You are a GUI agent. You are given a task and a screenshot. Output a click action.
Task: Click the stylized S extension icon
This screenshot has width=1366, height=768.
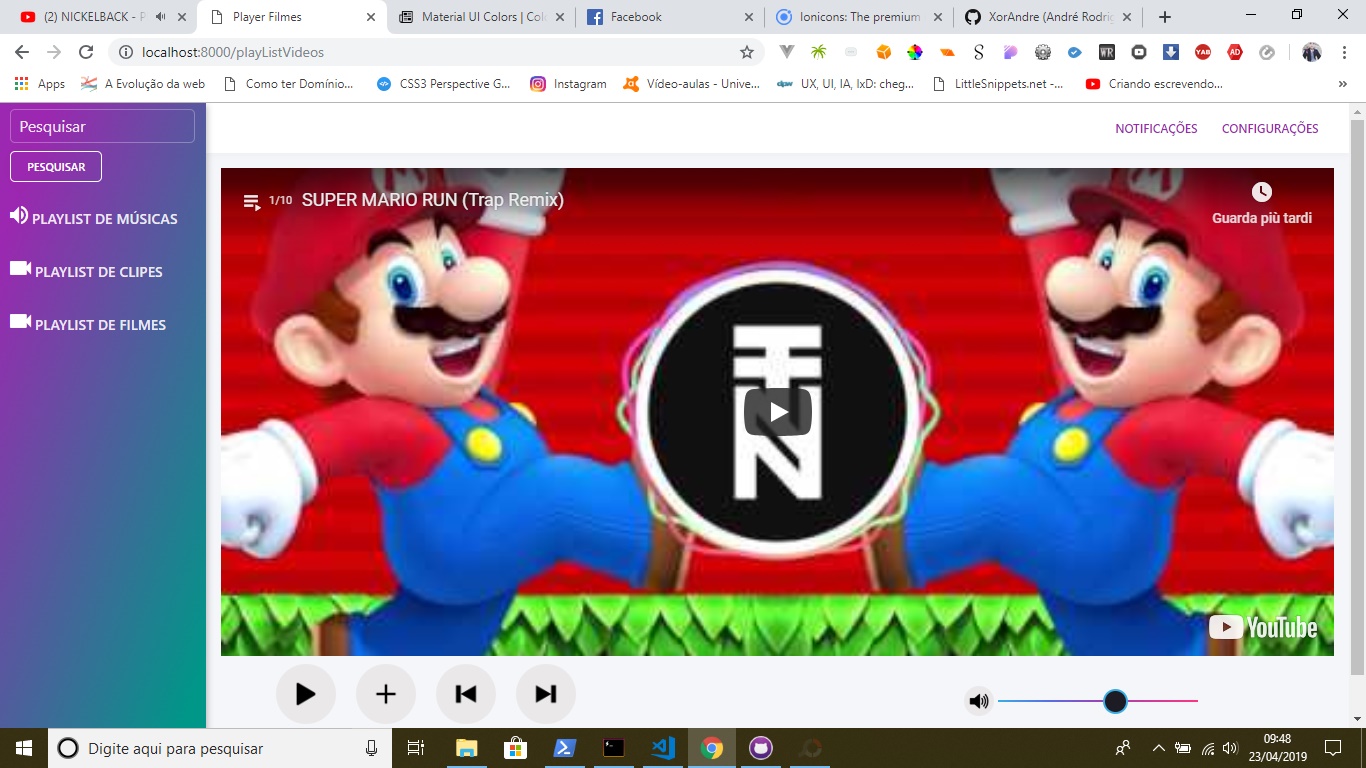pos(979,52)
